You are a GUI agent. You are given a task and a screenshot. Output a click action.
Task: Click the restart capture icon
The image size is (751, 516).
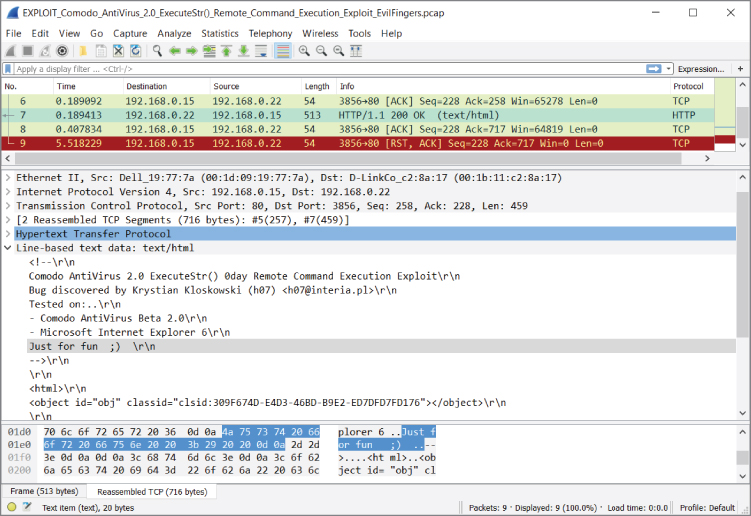45,51
